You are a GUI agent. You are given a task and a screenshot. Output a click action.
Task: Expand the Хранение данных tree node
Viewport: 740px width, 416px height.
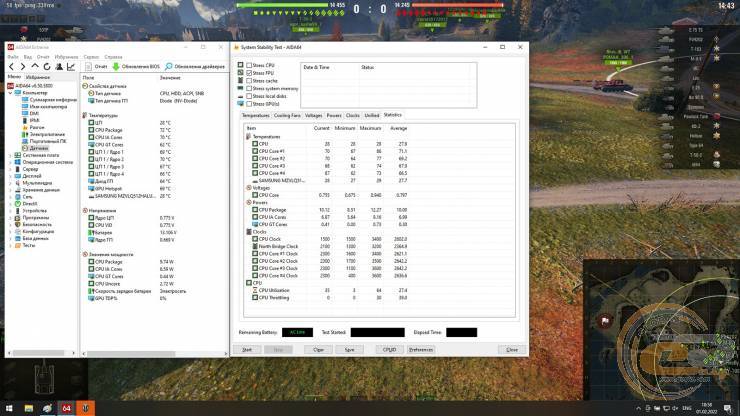[10, 190]
